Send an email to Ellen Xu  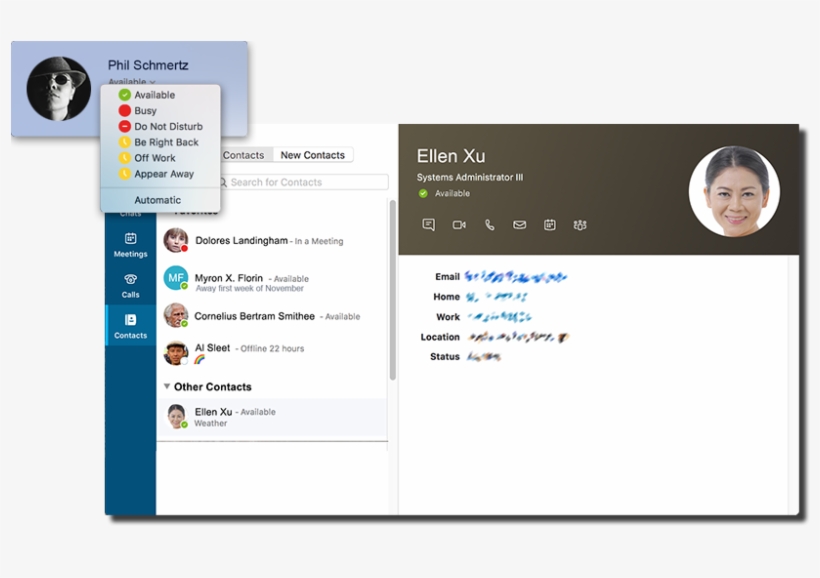point(519,225)
